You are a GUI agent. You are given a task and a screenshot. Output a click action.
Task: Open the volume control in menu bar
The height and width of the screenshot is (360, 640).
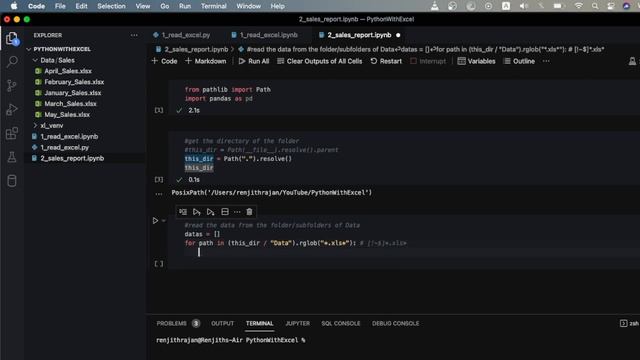(524, 6)
